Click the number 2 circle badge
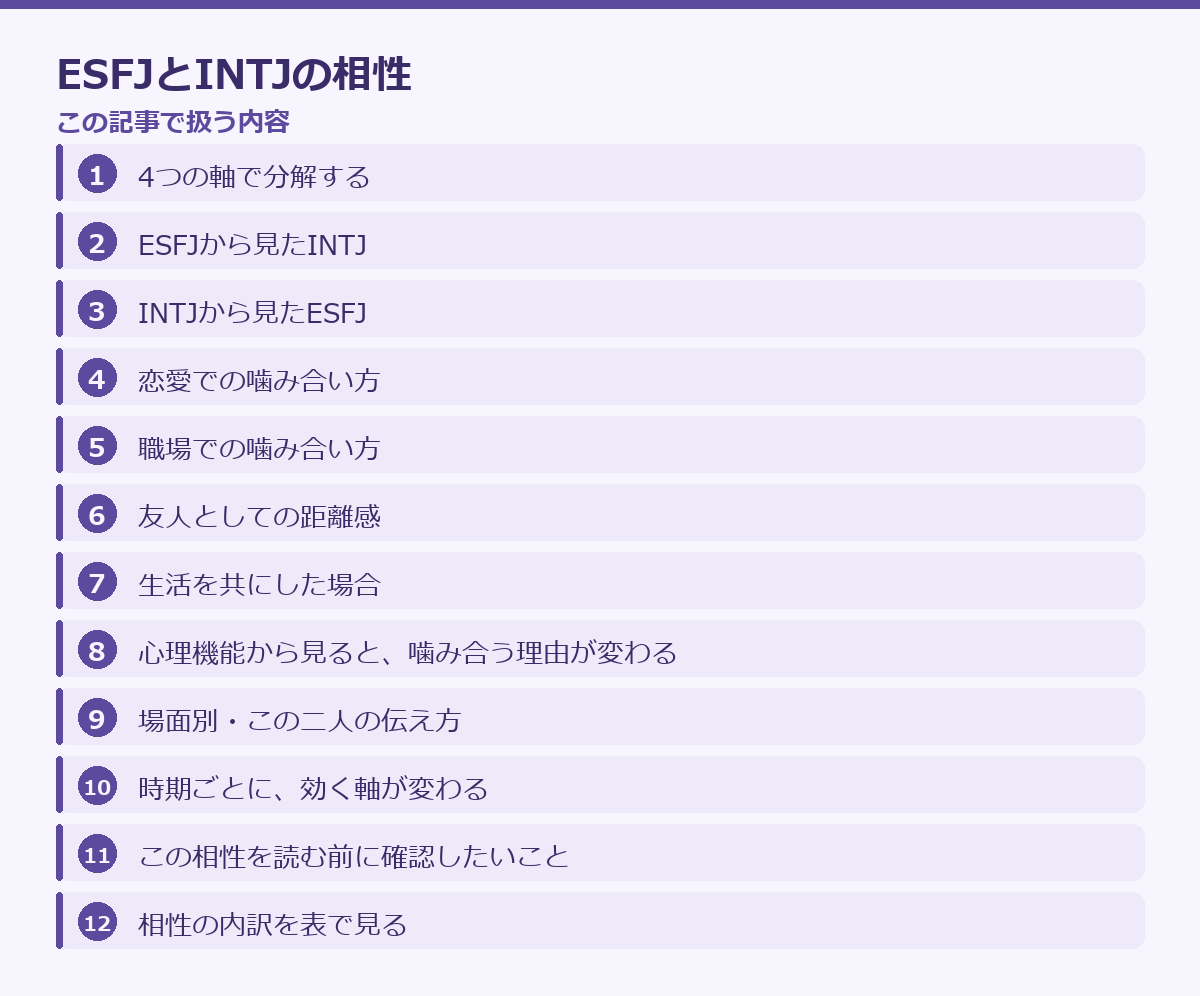 (x=97, y=243)
